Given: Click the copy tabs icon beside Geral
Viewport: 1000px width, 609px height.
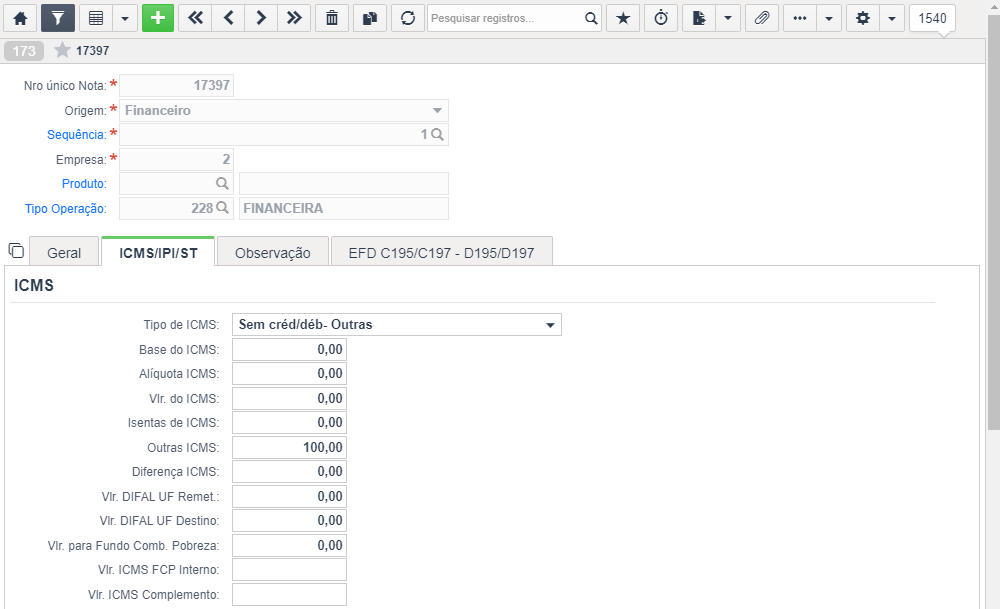Looking at the screenshot, I should point(16,251).
